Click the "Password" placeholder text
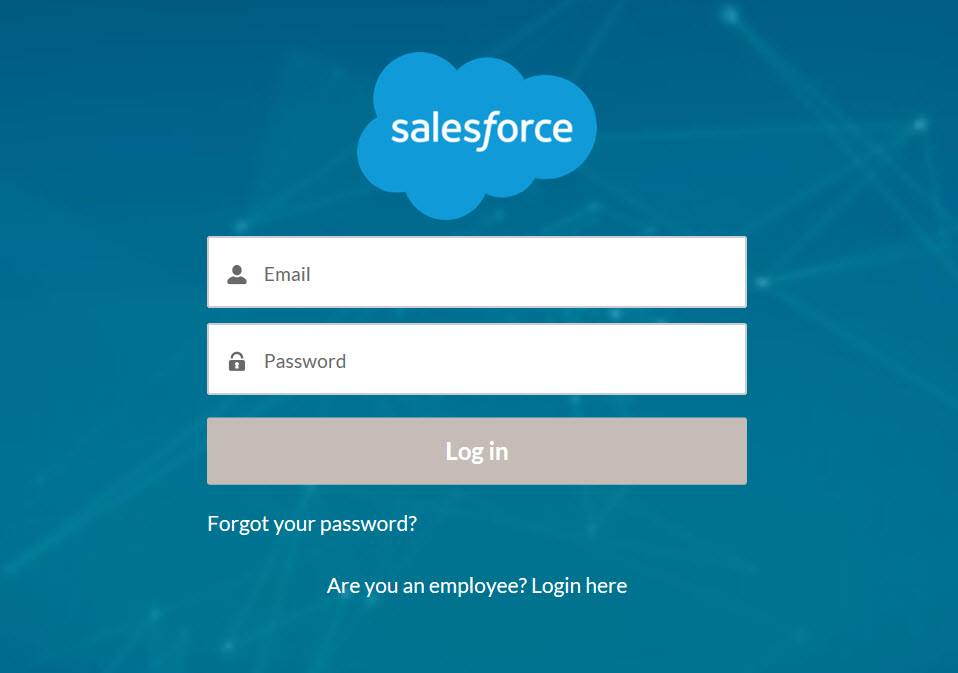Screen dimensions: 958x673 tap(305, 361)
